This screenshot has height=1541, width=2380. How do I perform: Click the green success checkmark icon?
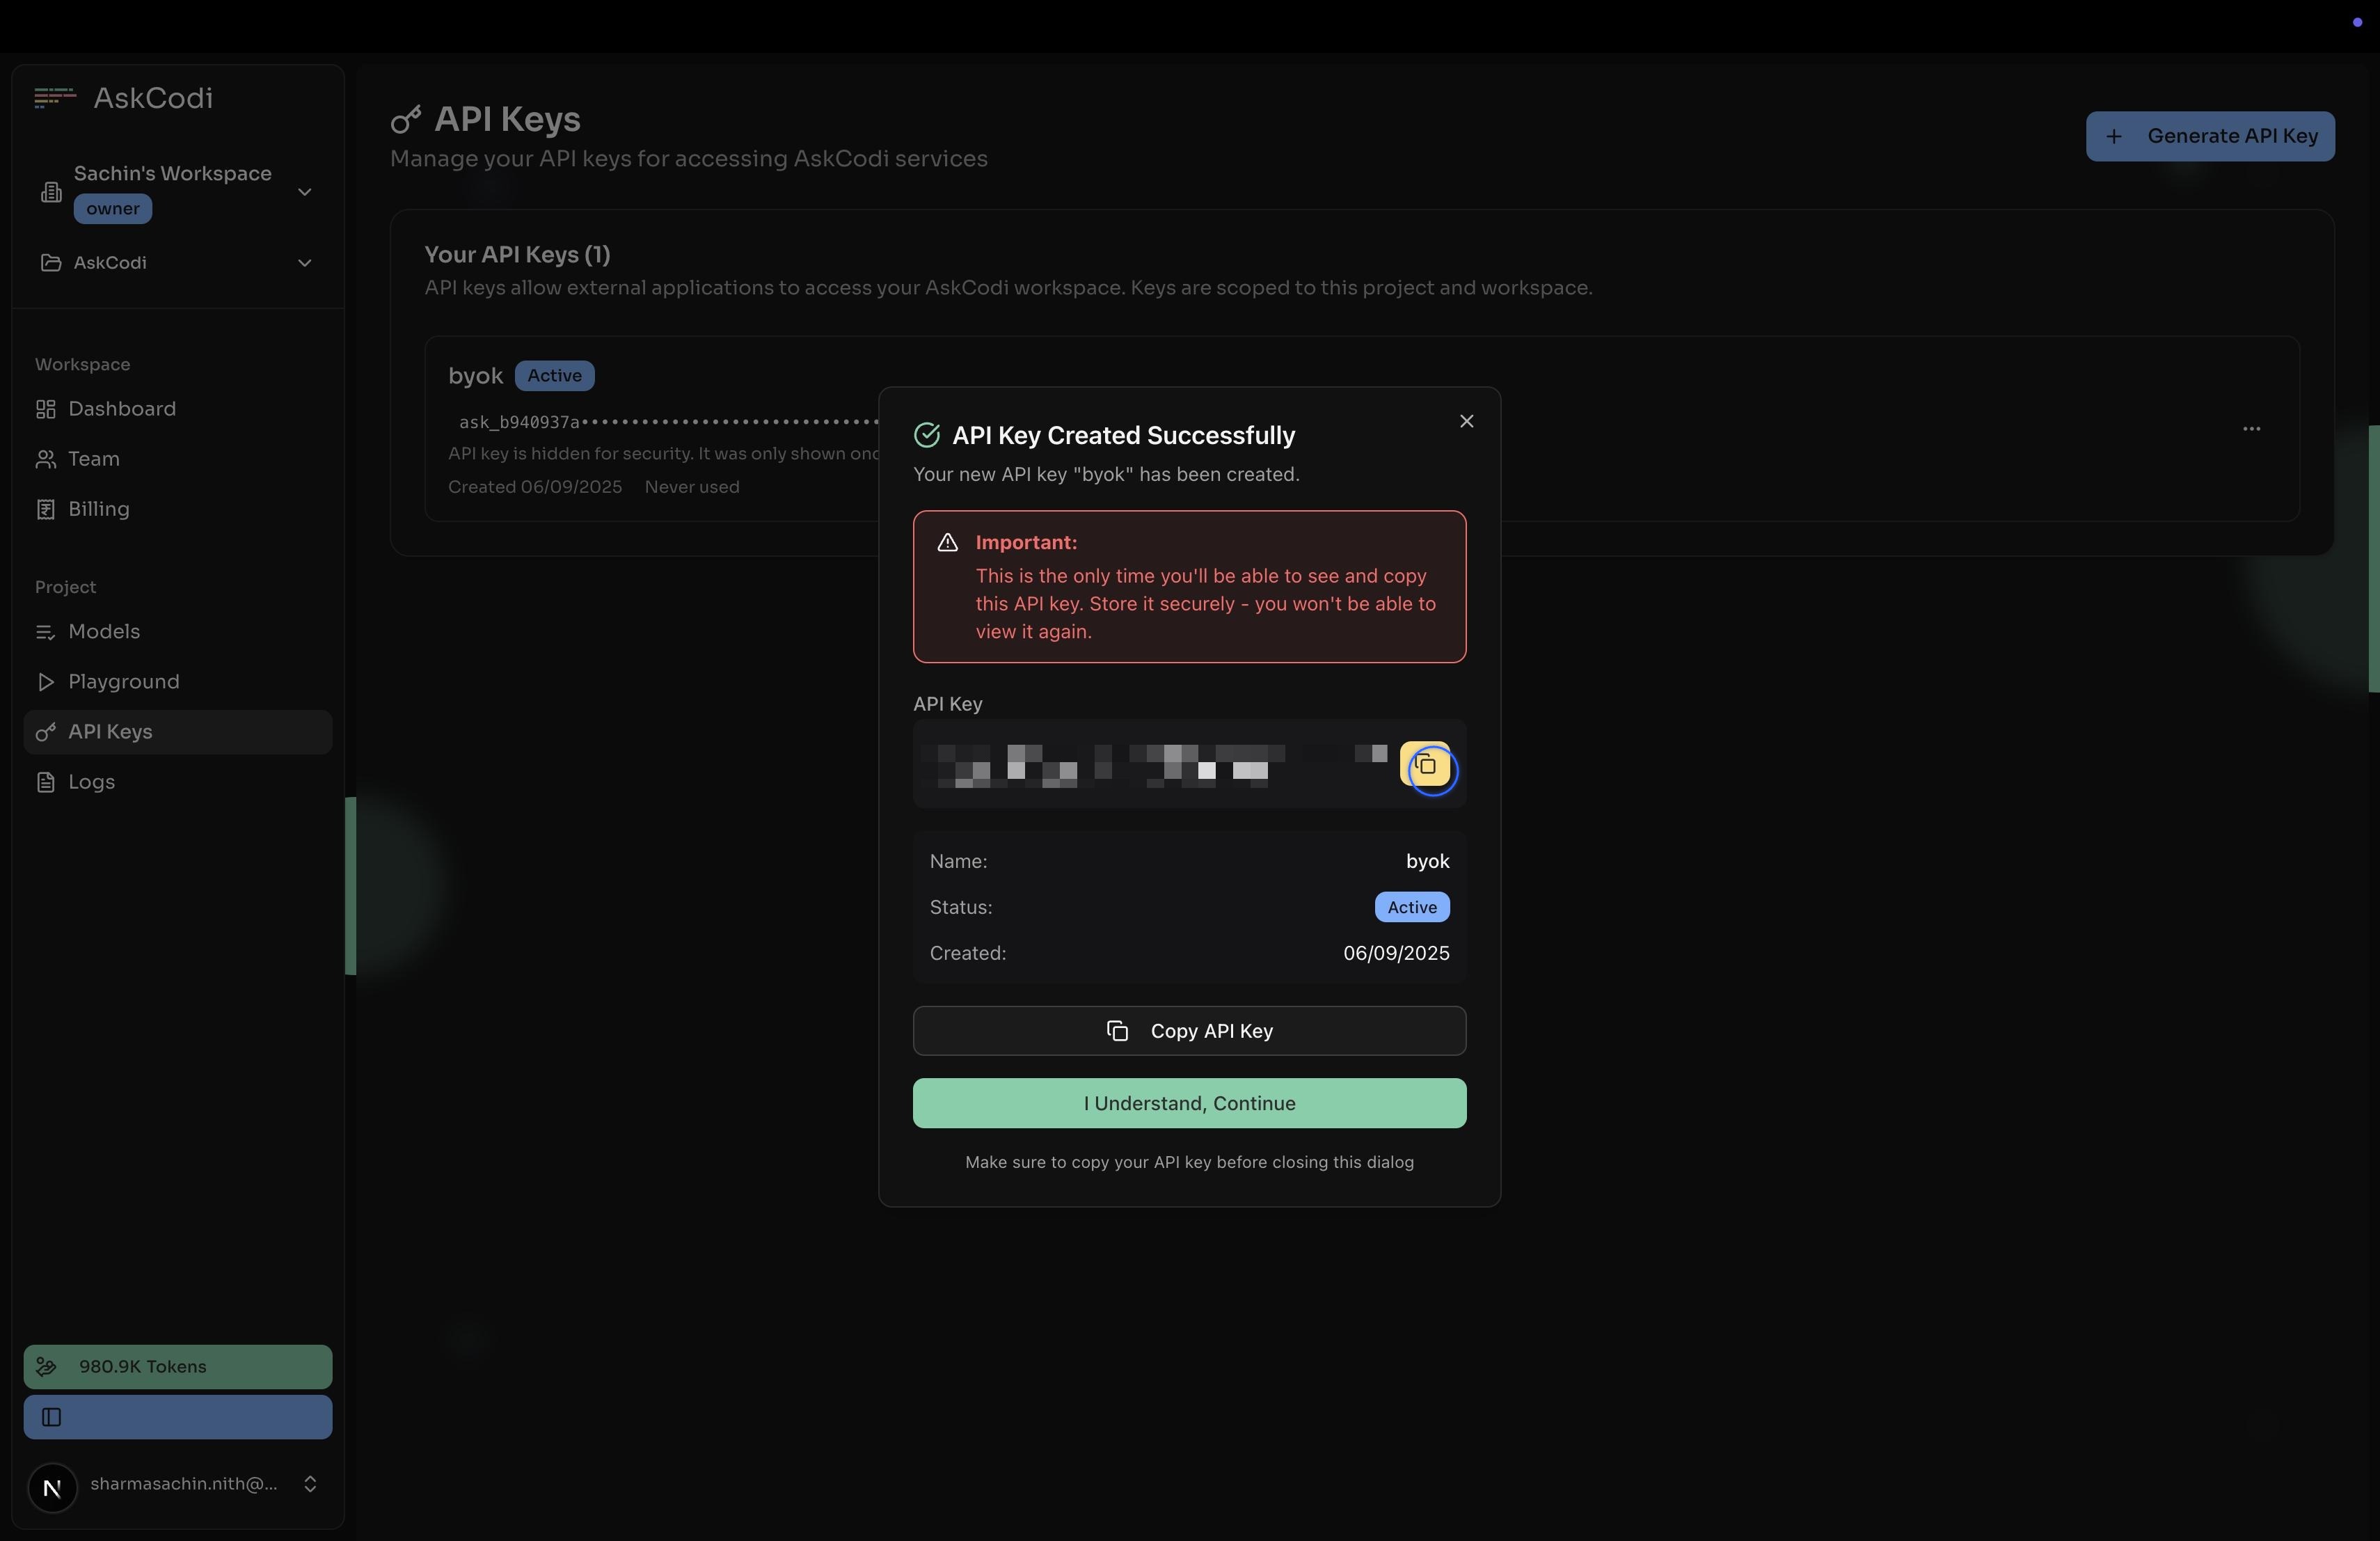pos(927,435)
